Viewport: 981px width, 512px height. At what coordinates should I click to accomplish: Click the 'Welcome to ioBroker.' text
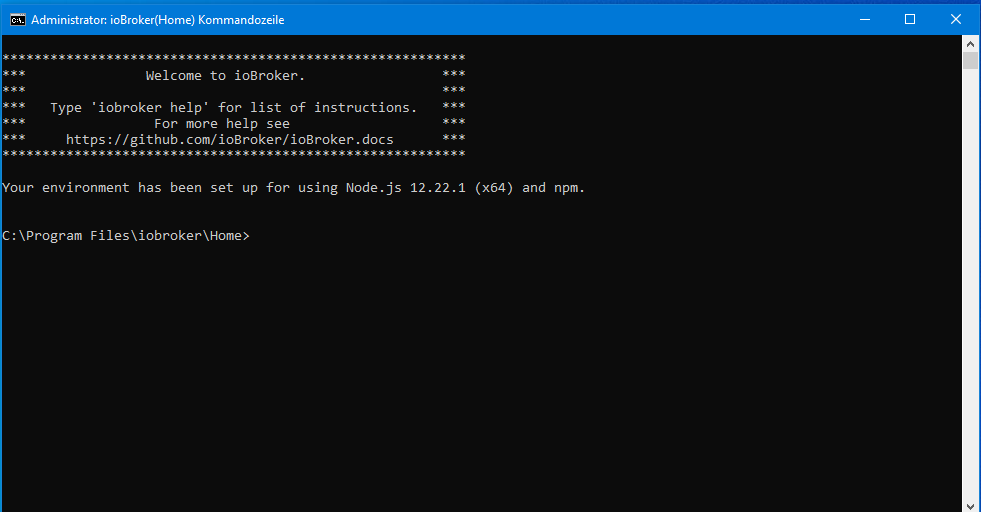click(225, 75)
